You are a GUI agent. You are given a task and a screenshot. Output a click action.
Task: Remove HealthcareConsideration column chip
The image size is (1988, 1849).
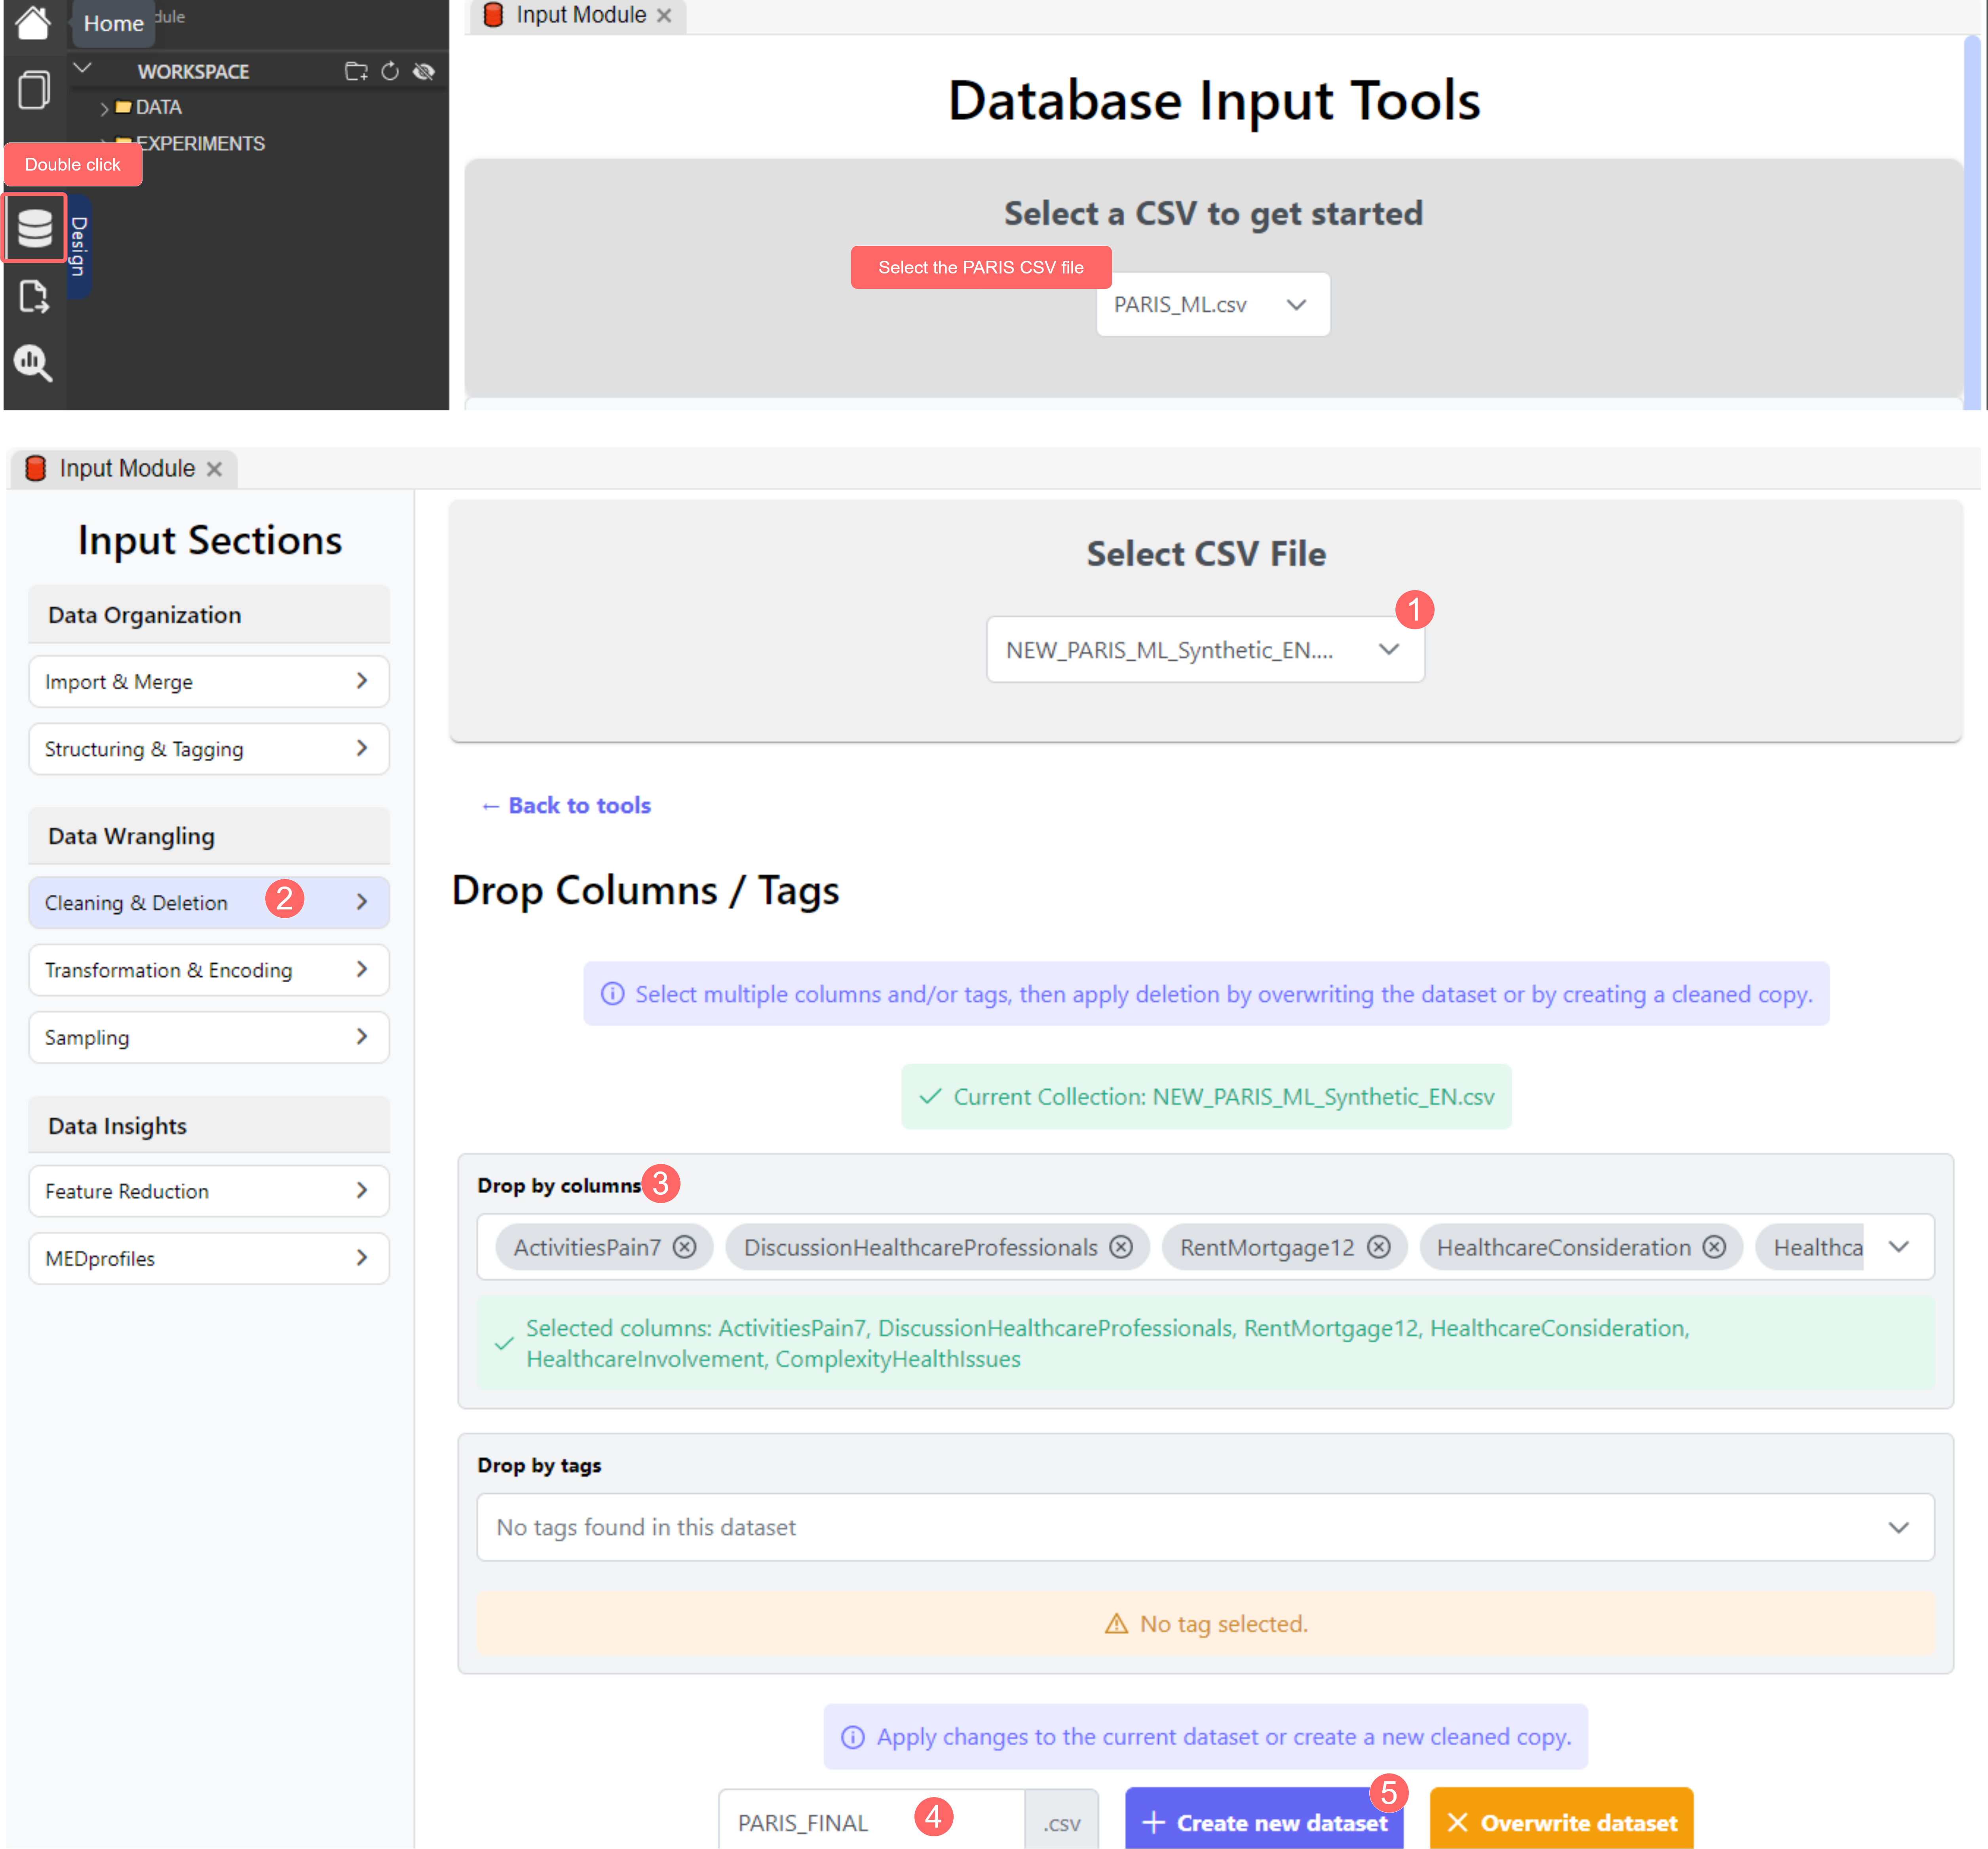pyautogui.click(x=1715, y=1247)
